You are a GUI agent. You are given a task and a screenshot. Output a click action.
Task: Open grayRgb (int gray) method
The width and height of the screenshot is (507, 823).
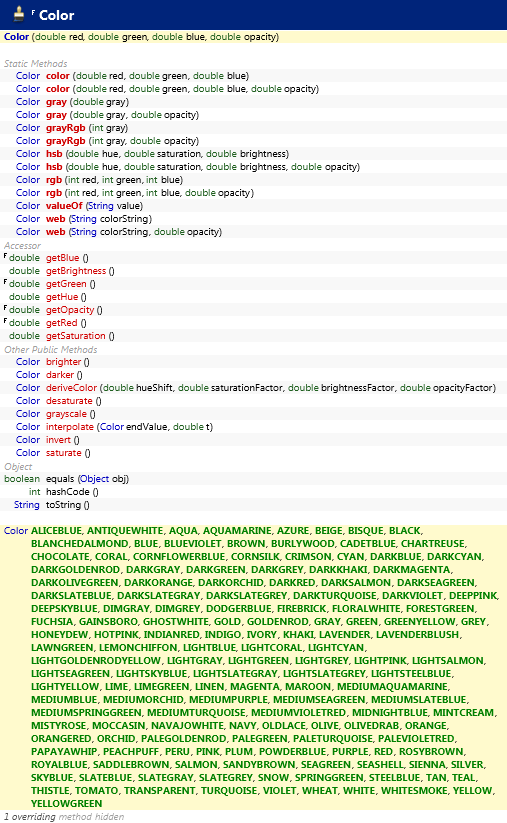[x=66, y=128]
